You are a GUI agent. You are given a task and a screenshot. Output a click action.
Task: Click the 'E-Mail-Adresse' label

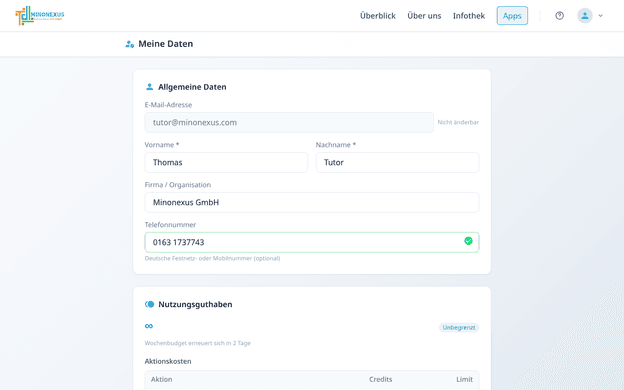[x=168, y=105]
